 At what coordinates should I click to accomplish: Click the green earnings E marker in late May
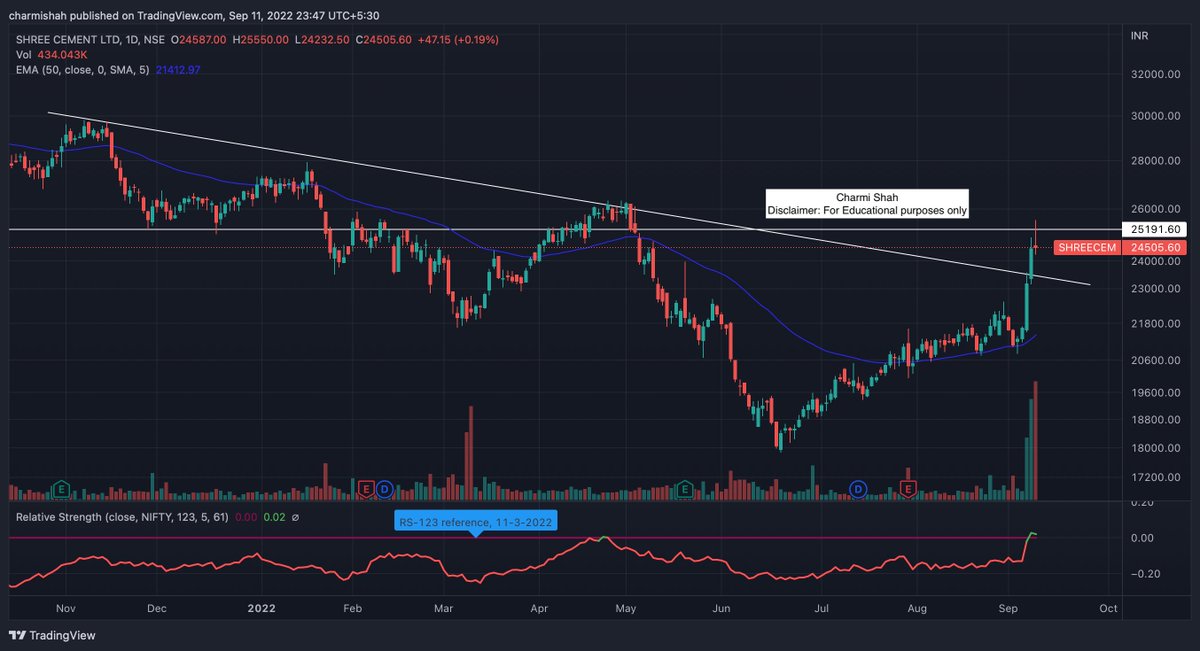(x=684, y=489)
